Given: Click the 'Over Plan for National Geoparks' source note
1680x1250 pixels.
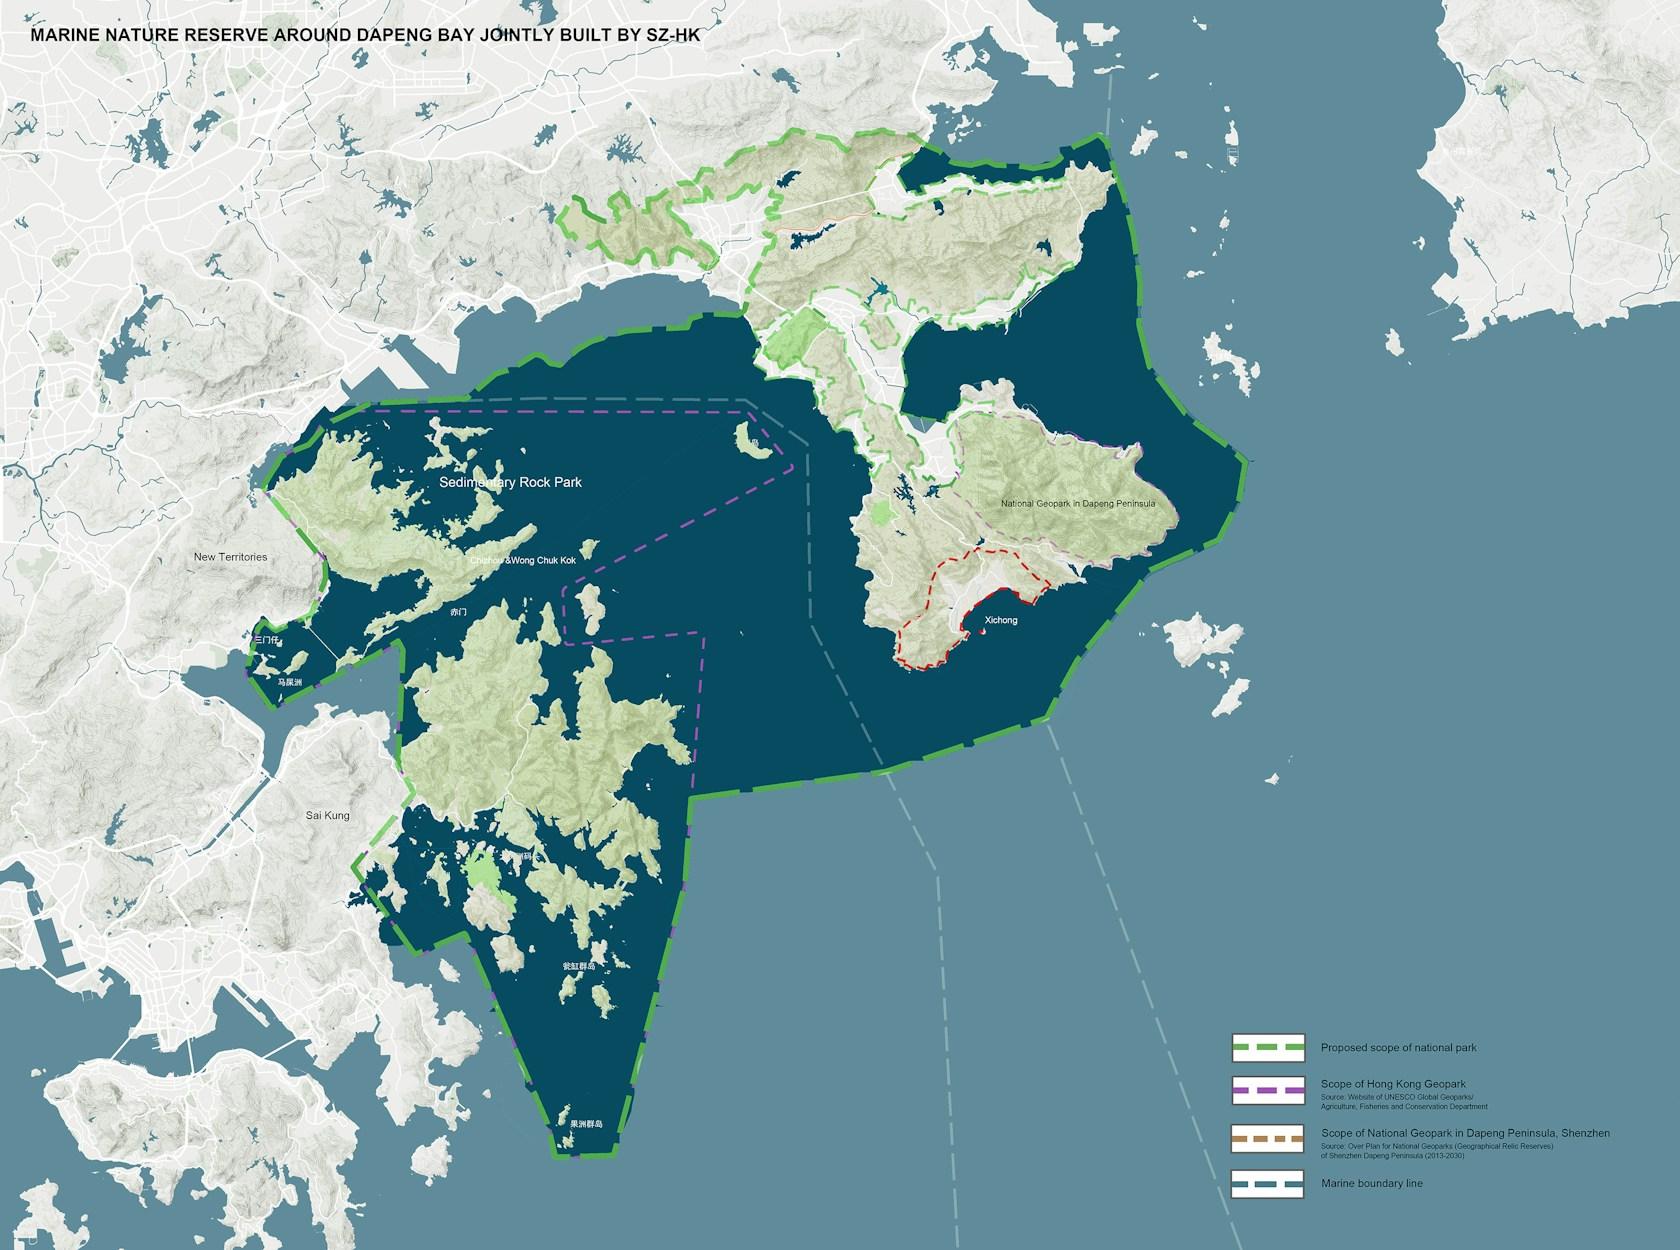Looking at the screenshot, I should pyautogui.click(x=1437, y=1151).
